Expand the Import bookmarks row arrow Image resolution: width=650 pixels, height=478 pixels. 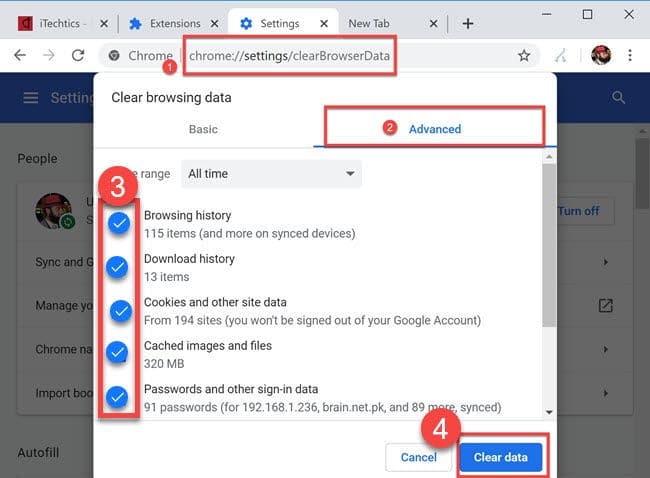click(606, 393)
